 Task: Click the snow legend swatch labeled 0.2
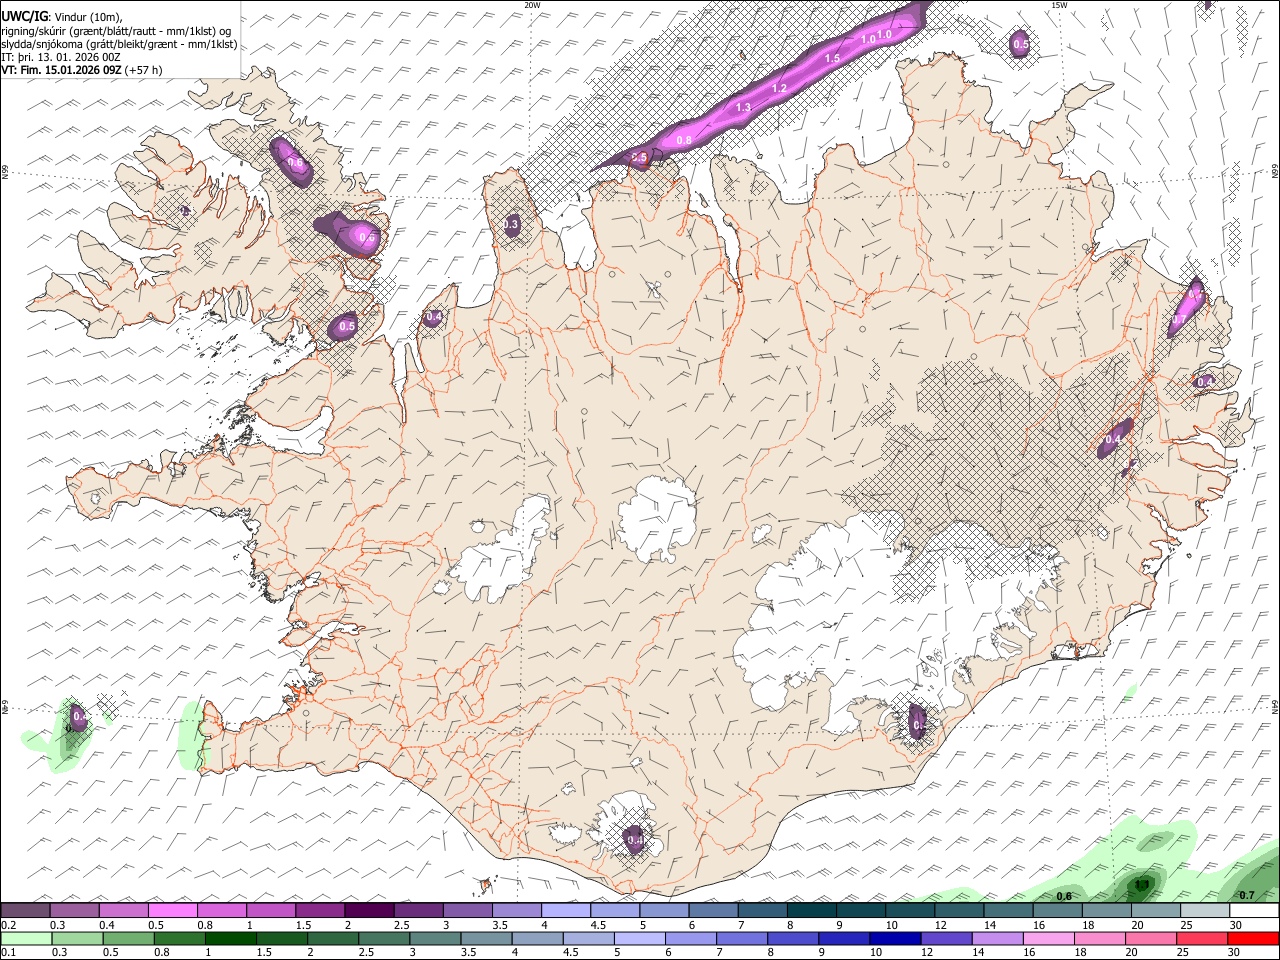(x=25, y=911)
